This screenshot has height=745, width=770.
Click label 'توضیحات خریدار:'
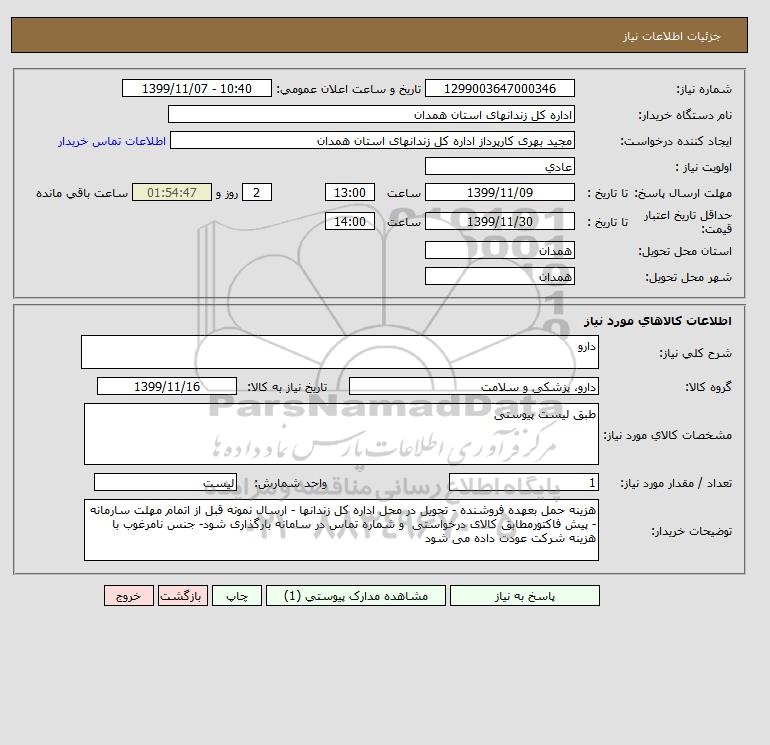pos(691,531)
